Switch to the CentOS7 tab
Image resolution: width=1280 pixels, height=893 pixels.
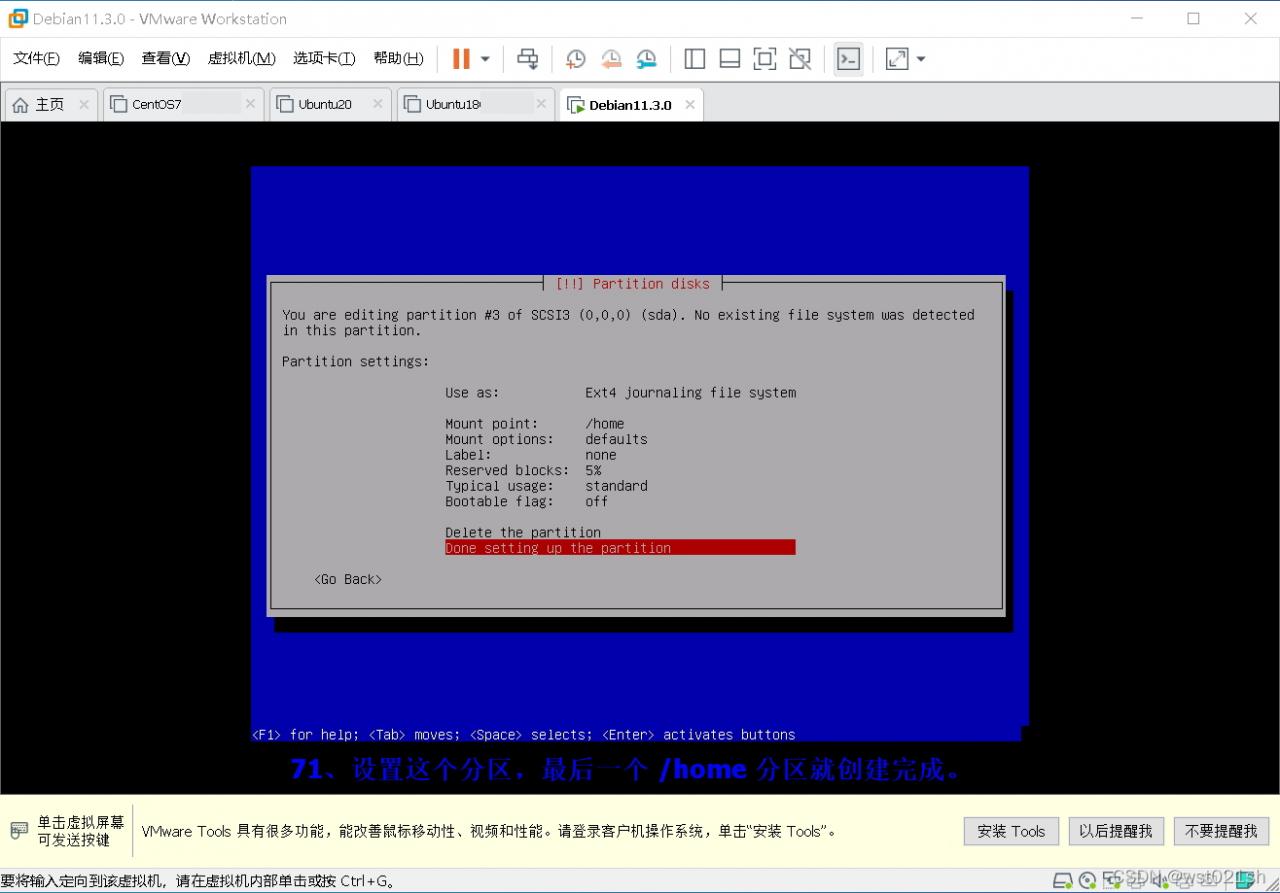pos(183,105)
